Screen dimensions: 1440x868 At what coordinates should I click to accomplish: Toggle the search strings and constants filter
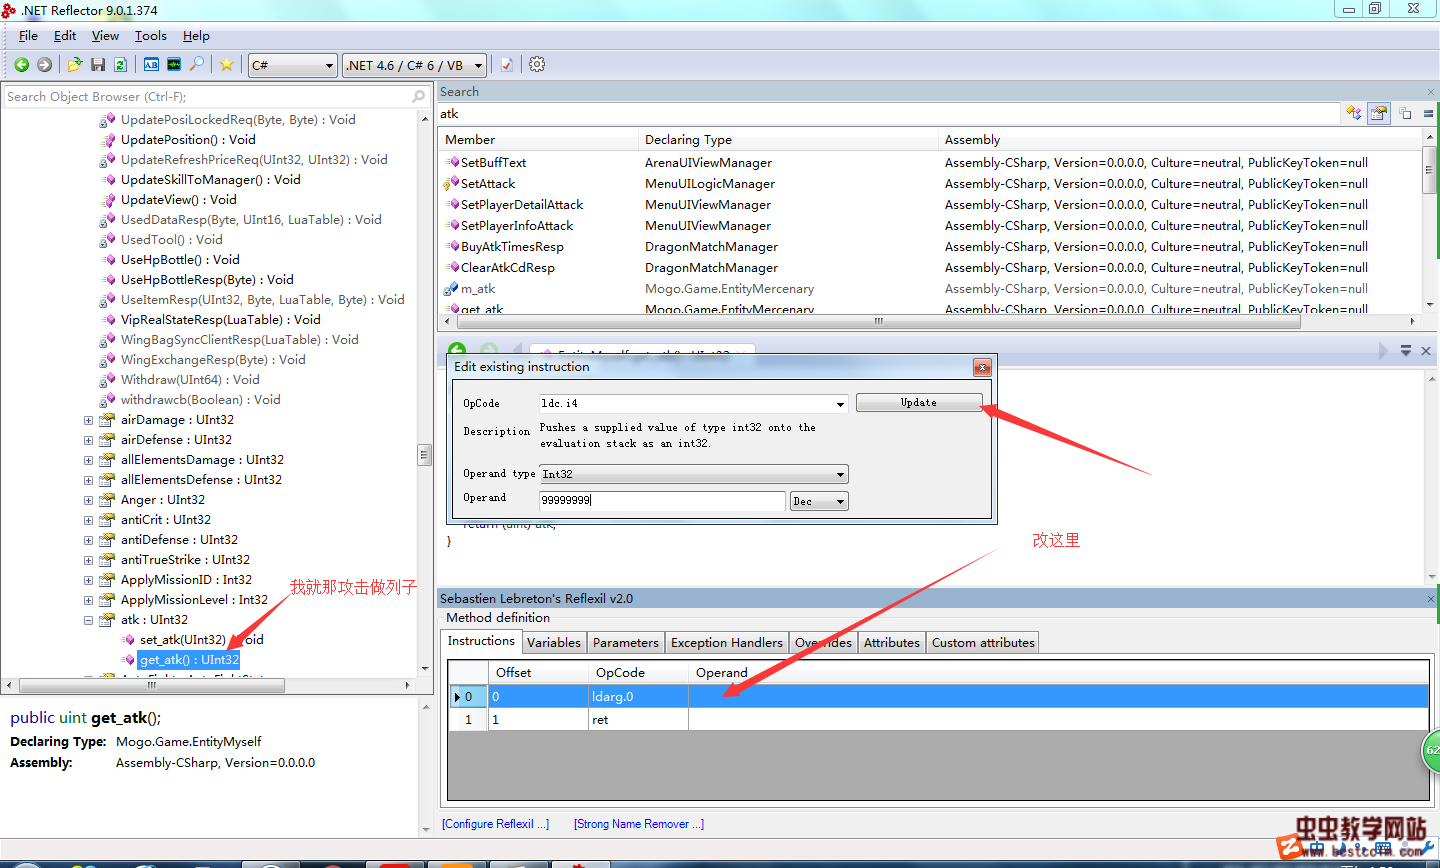pos(1405,114)
